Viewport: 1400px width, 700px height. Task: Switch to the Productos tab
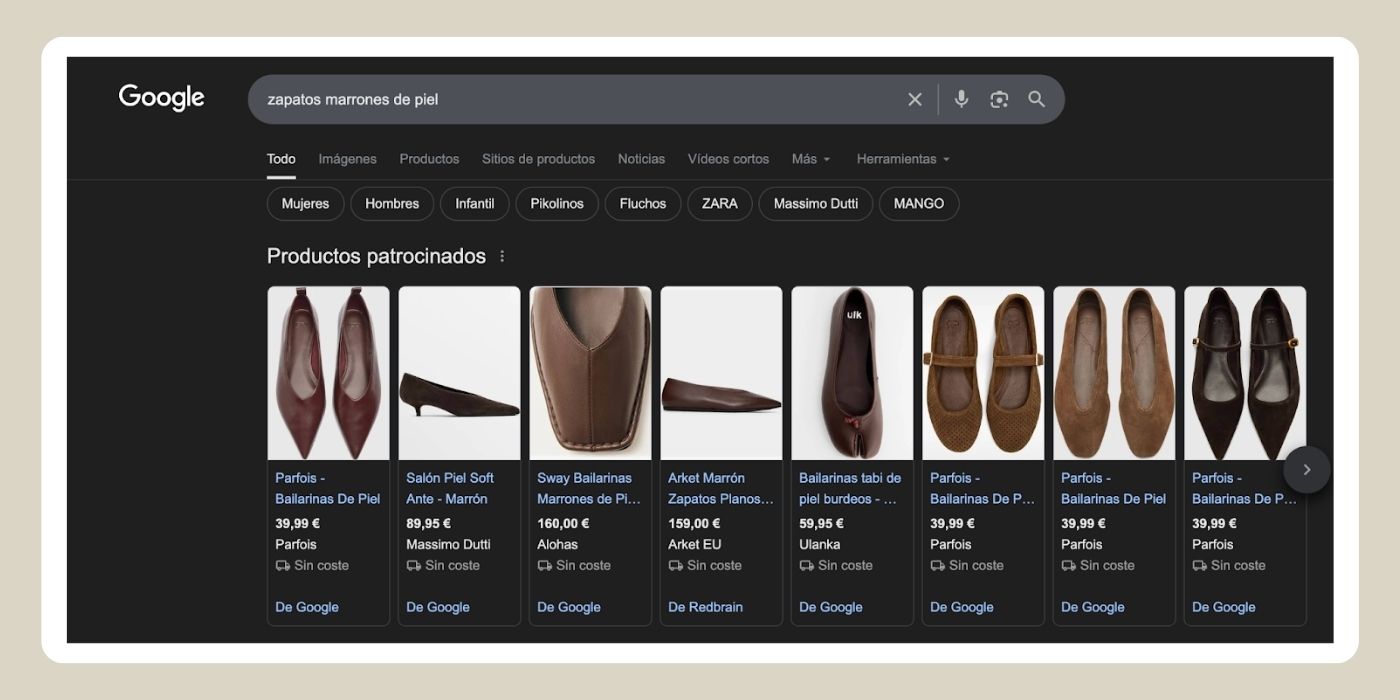coord(429,159)
